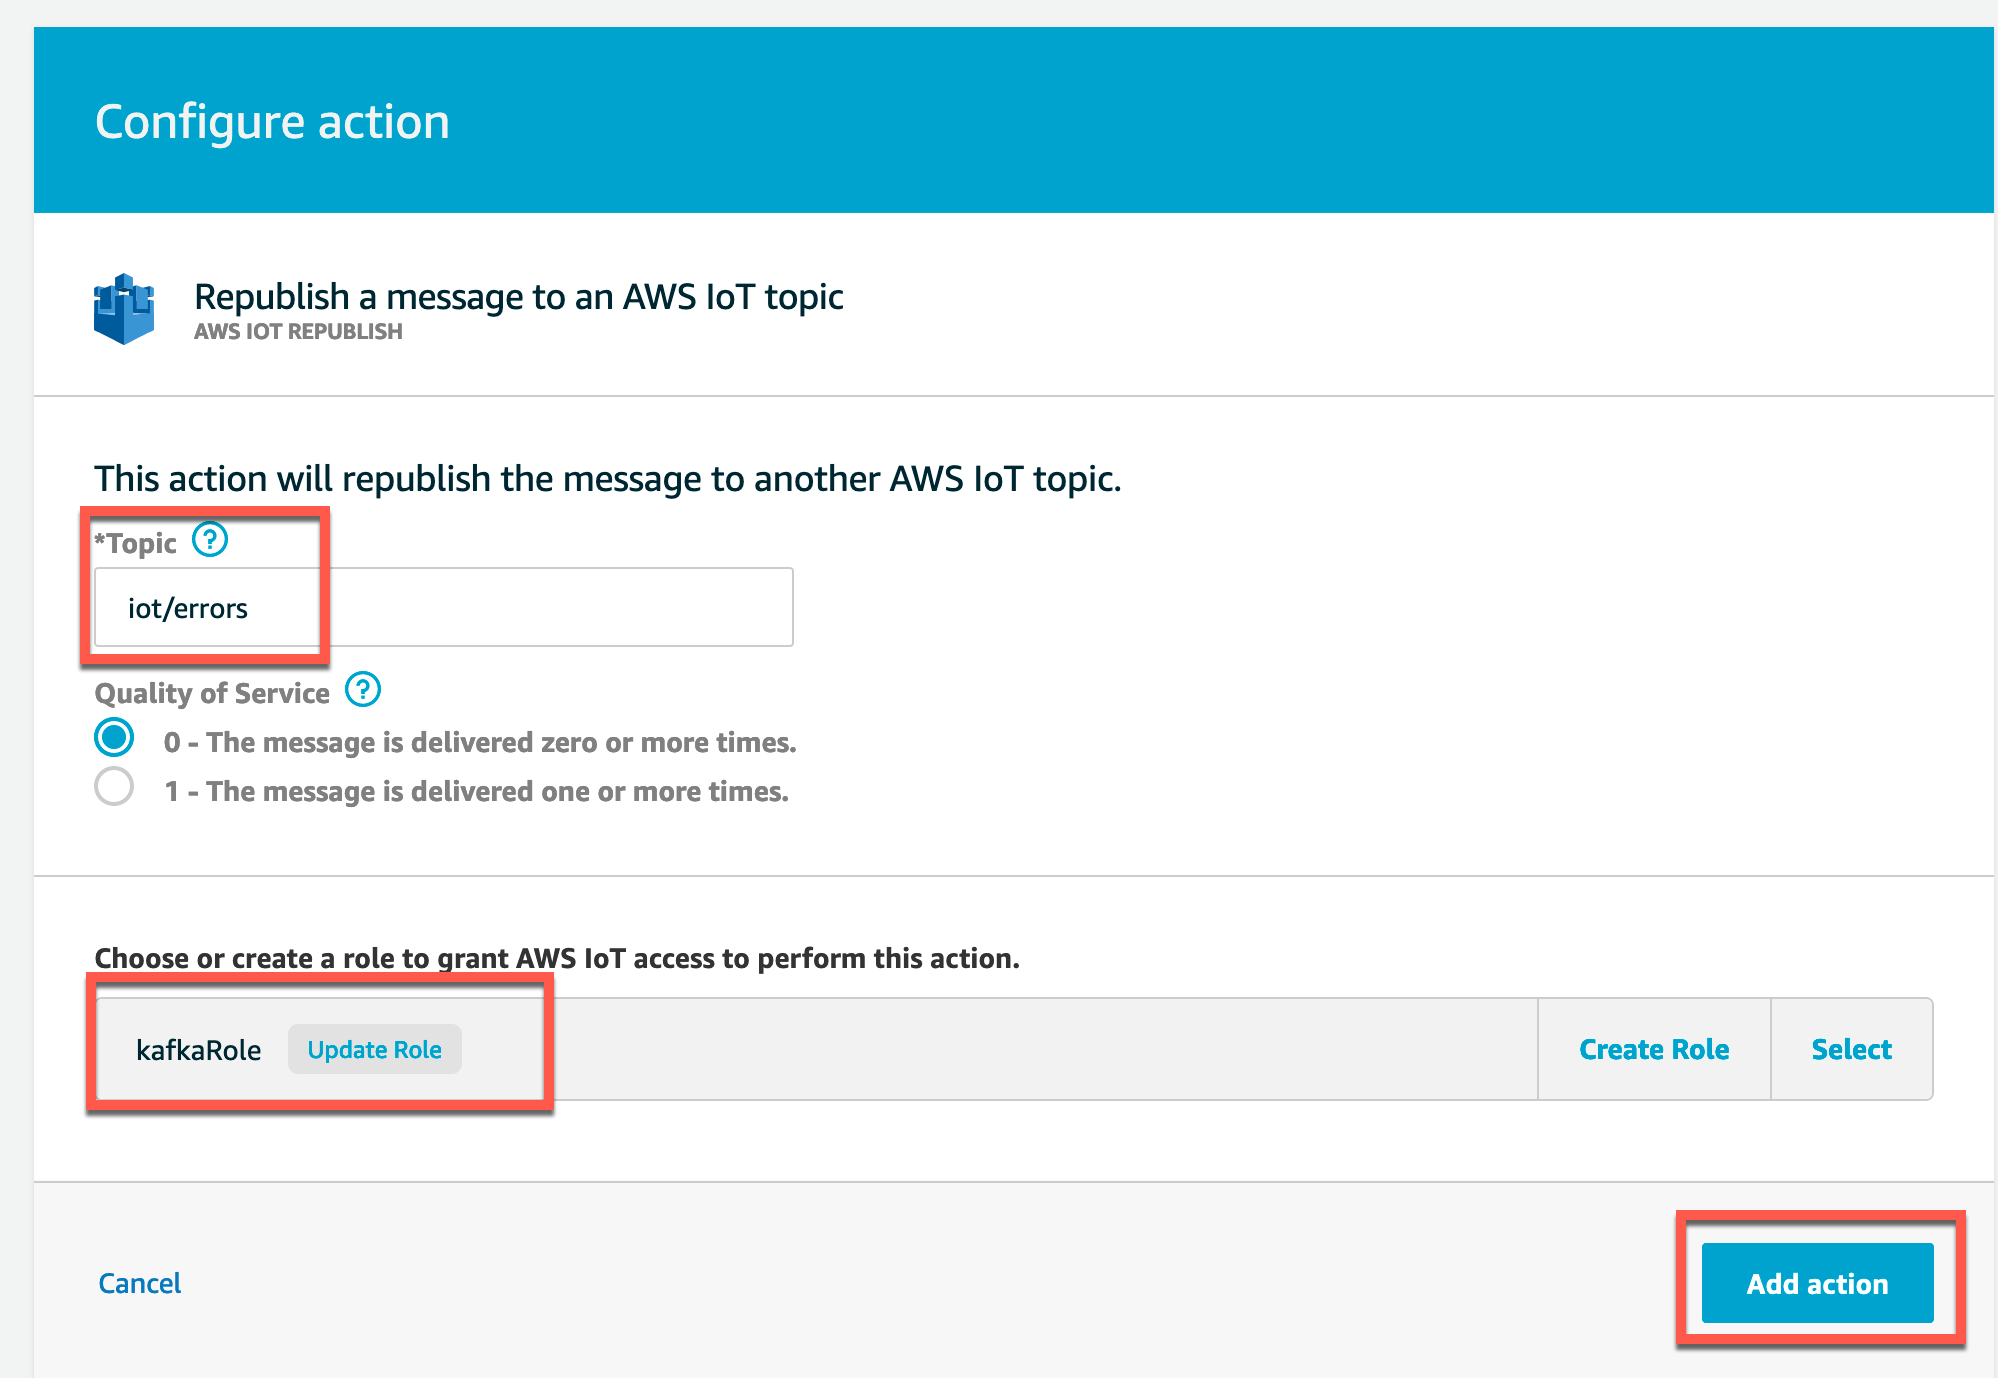Click the Add action button

tap(1818, 1283)
